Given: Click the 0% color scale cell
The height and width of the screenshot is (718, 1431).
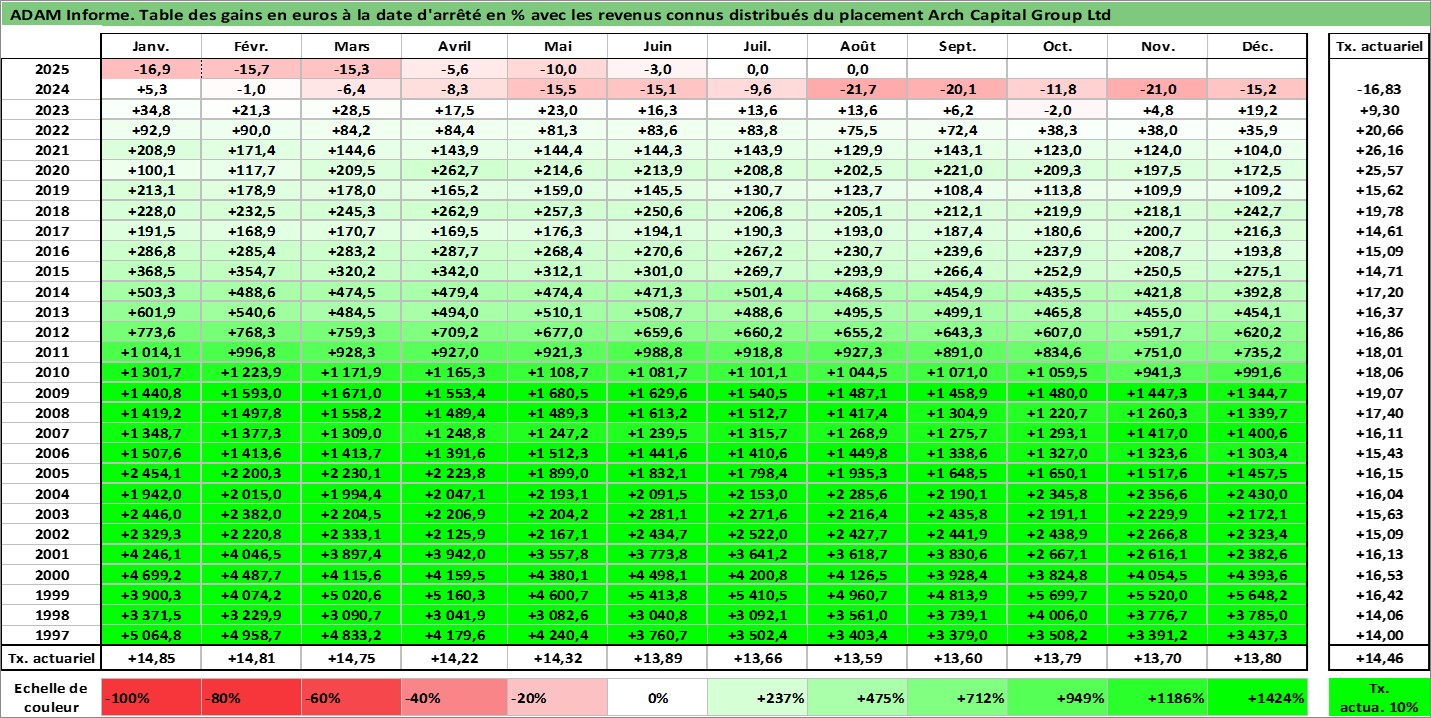Looking at the screenshot, I should coord(655,698).
